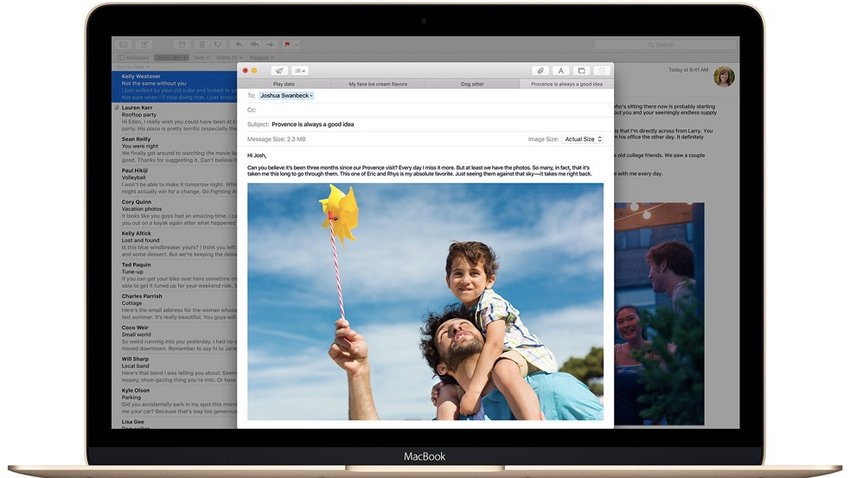Open the Drafts mailbox dropdown

pyautogui.click(x=229, y=57)
